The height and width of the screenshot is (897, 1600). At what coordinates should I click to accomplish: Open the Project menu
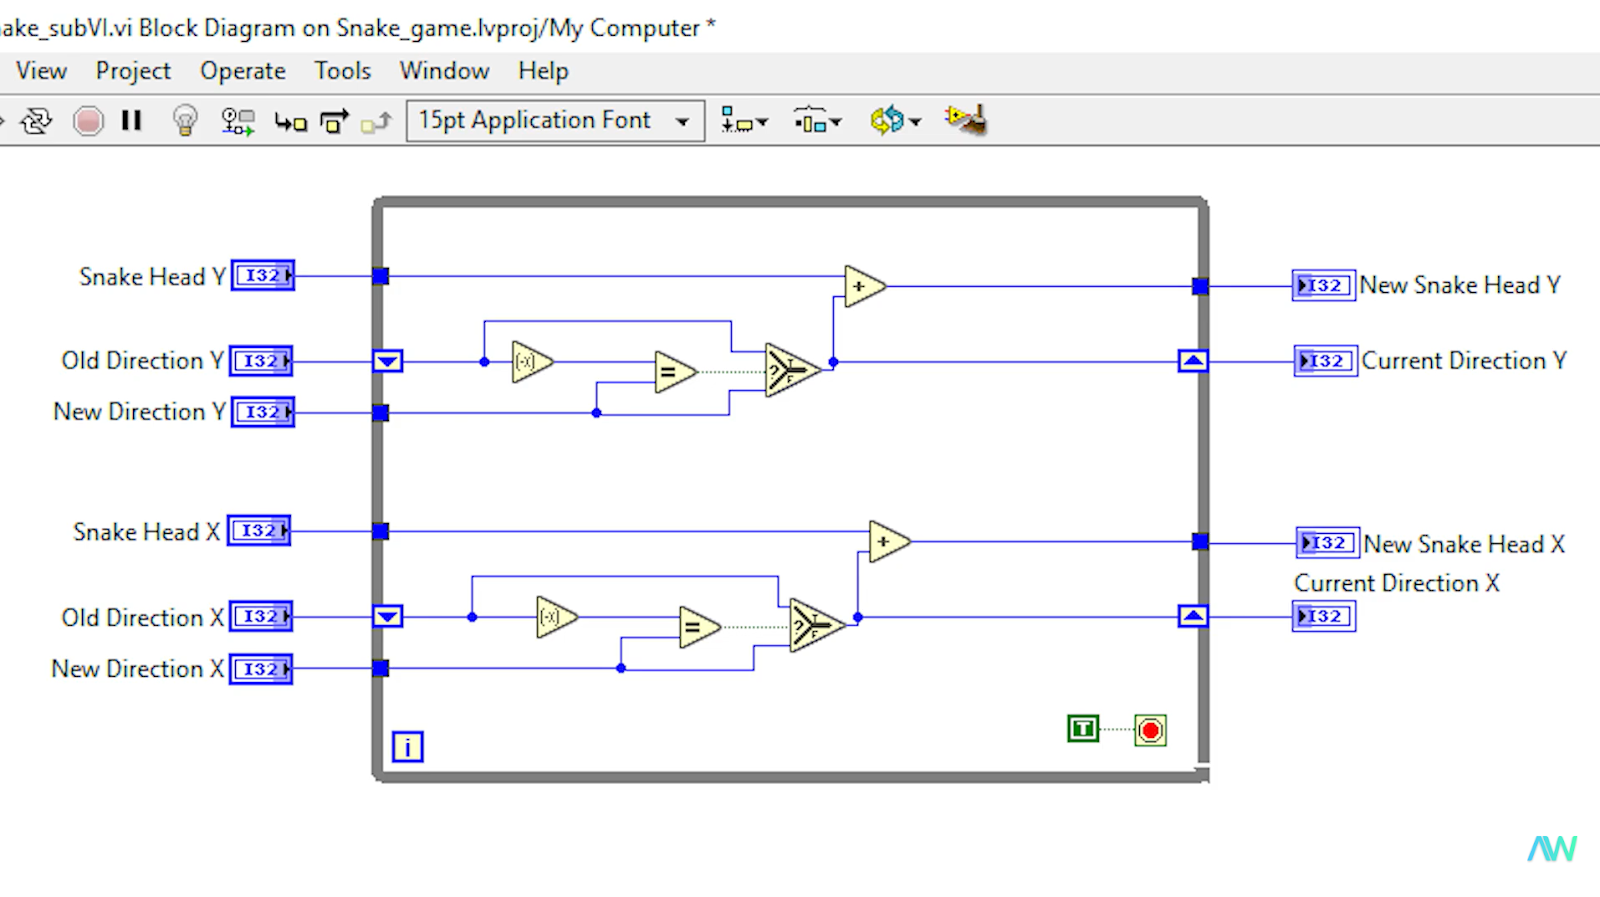click(x=133, y=71)
